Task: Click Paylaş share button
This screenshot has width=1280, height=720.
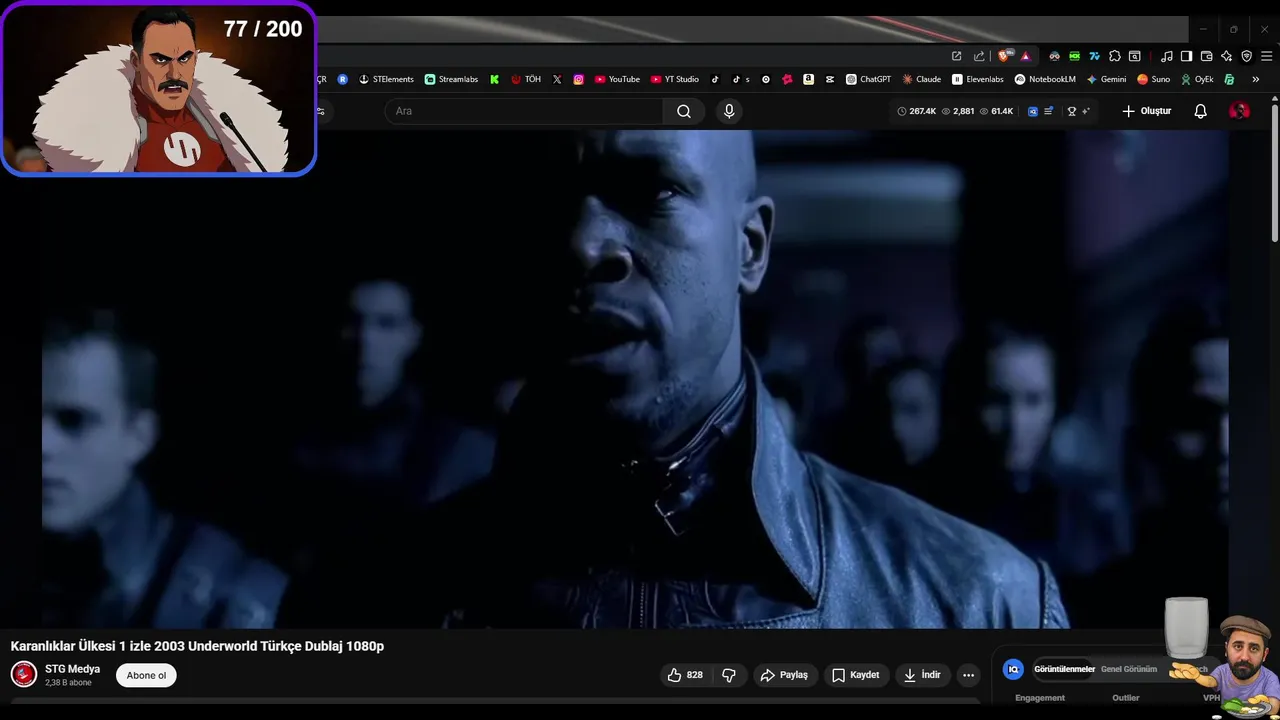Action: (x=784, y=675)
